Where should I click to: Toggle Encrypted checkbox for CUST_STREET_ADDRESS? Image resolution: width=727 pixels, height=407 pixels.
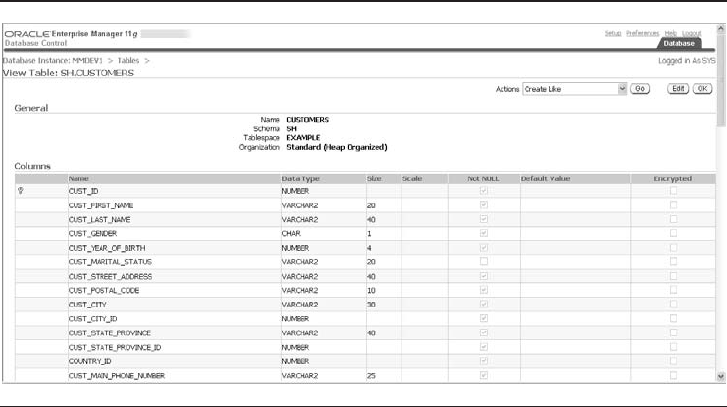click(x=673, y=276)
